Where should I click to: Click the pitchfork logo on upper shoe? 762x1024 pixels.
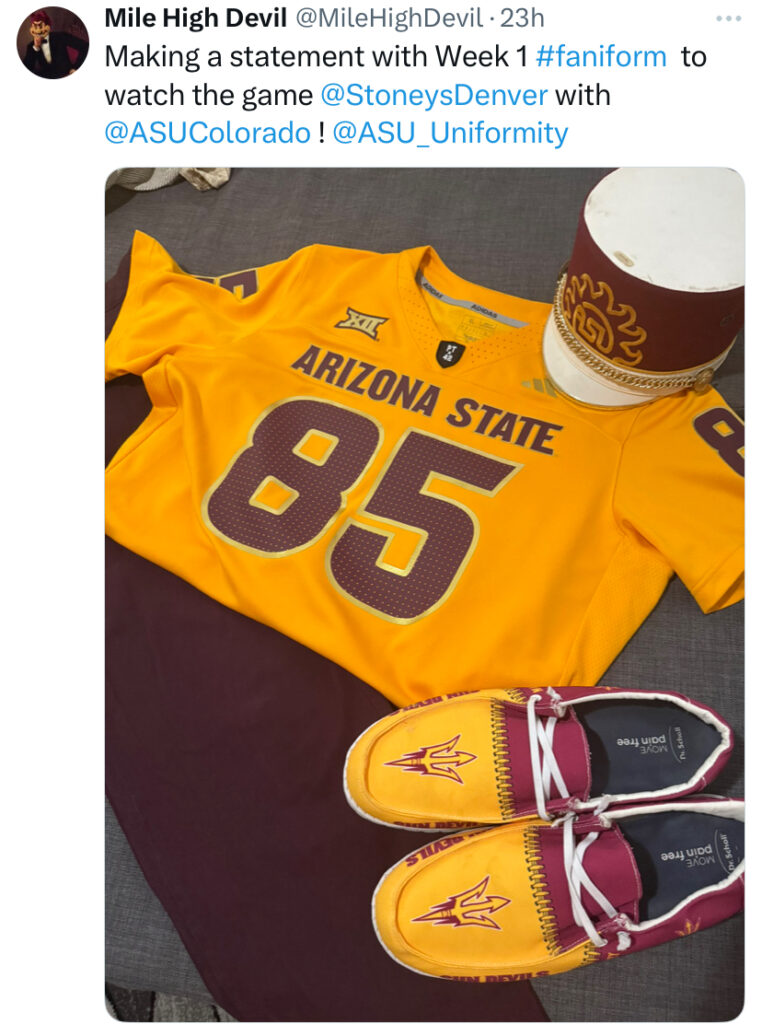click(431, 760)
